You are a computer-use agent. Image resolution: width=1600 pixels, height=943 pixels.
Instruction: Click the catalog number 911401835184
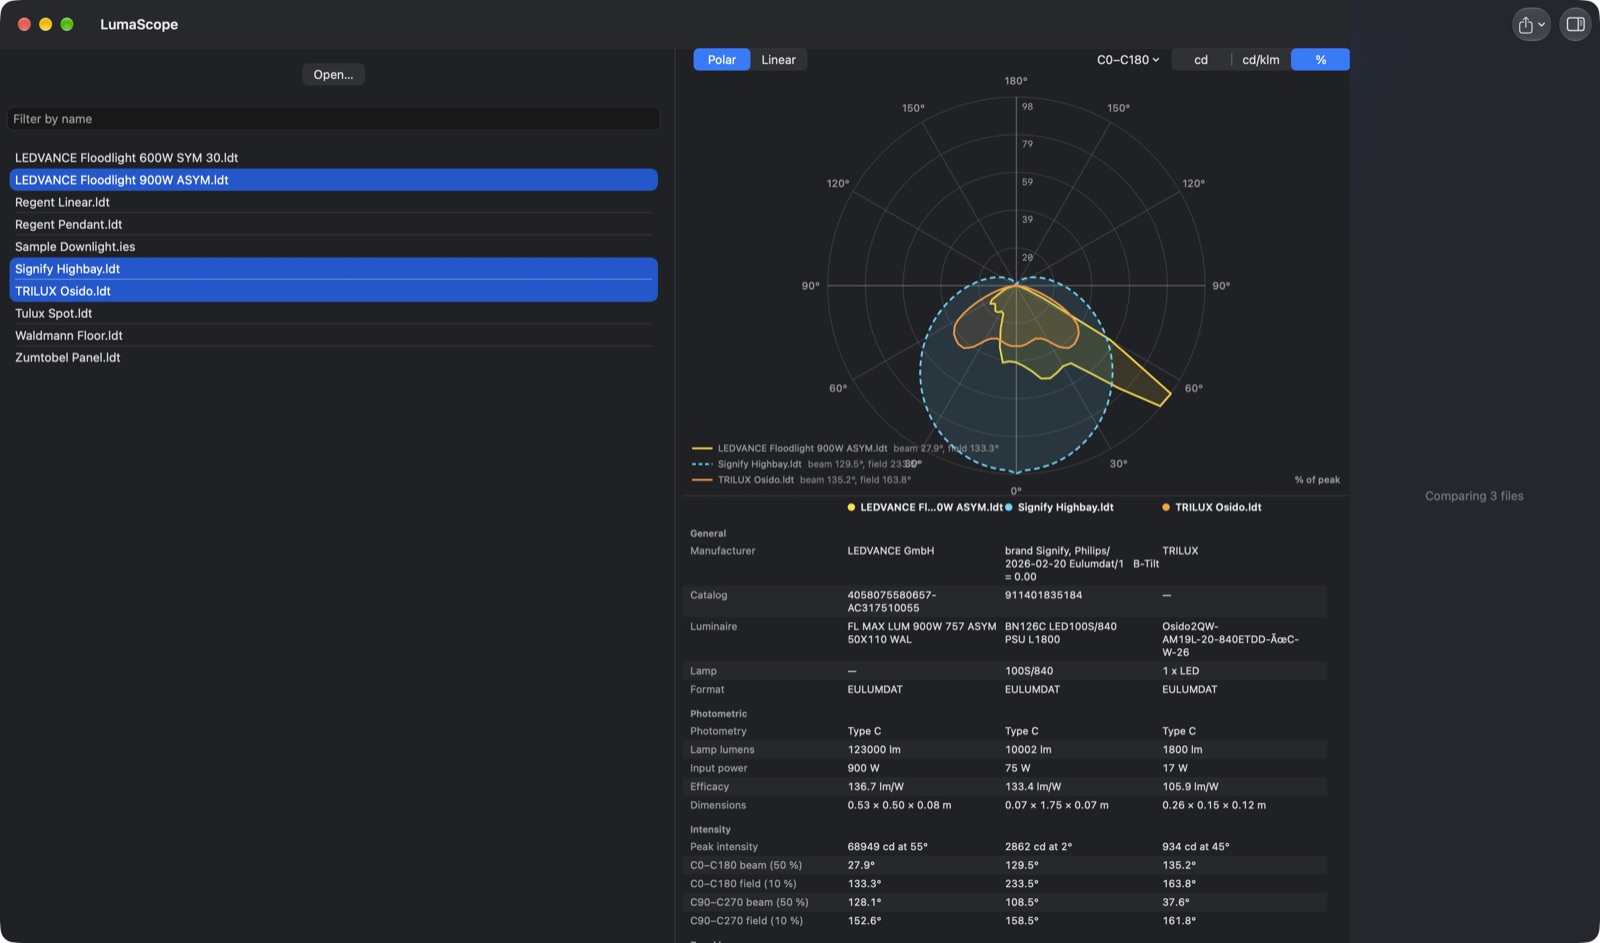1043,595
